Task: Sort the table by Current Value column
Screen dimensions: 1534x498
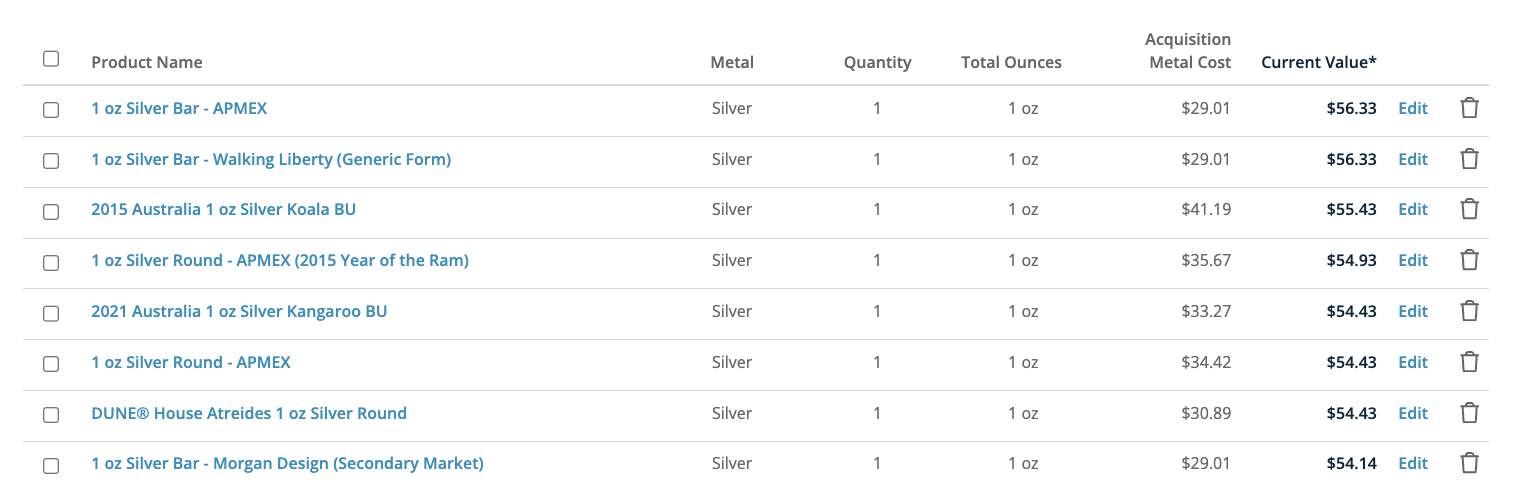Action: (x=1318, y=62)
